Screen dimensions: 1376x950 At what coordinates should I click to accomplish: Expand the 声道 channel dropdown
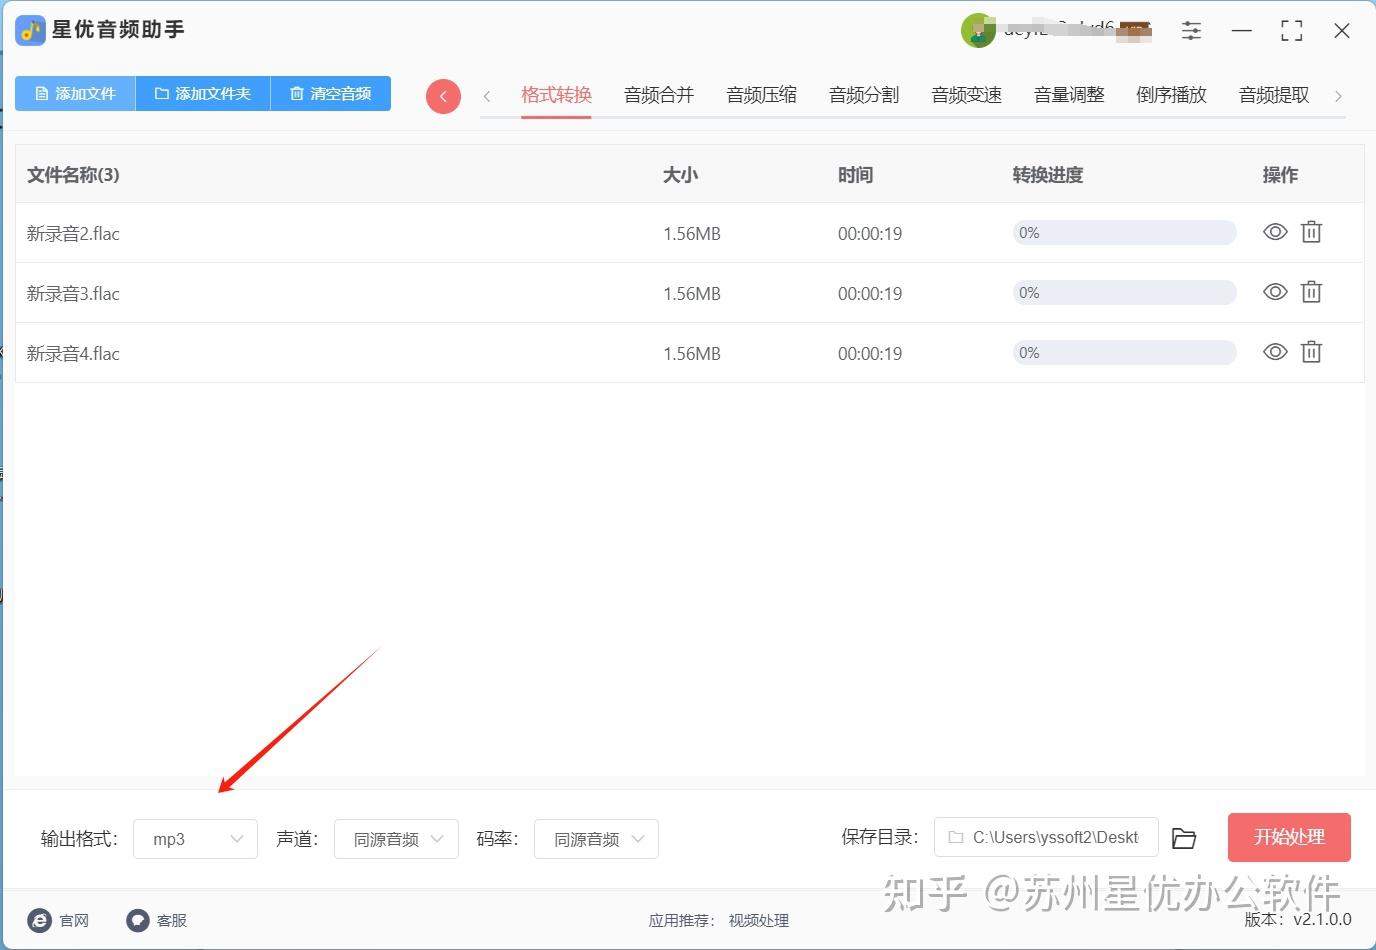tap(396, 839)
